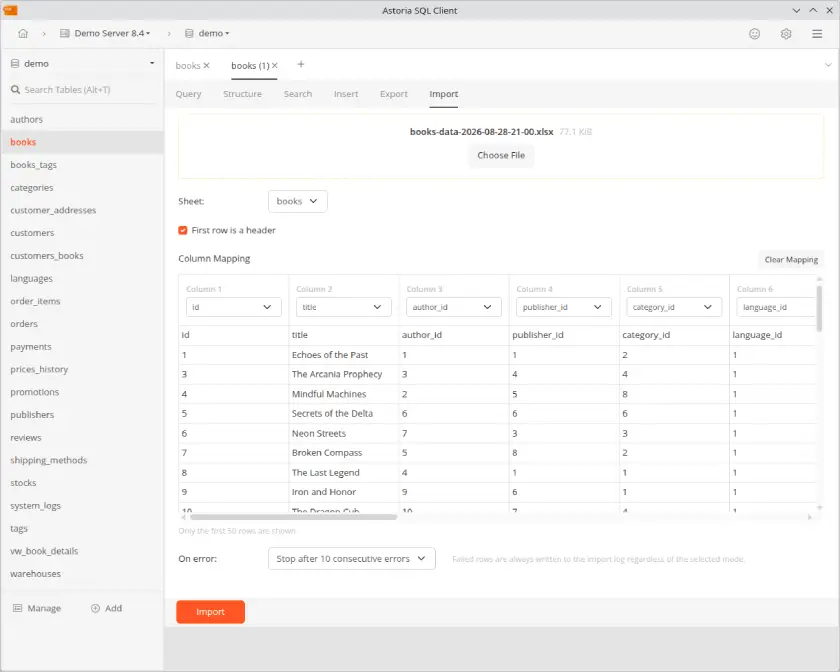Open Demo Server 8.4 dropdown
This screenshot has width=840, height=672.
[x=105, y=33]
